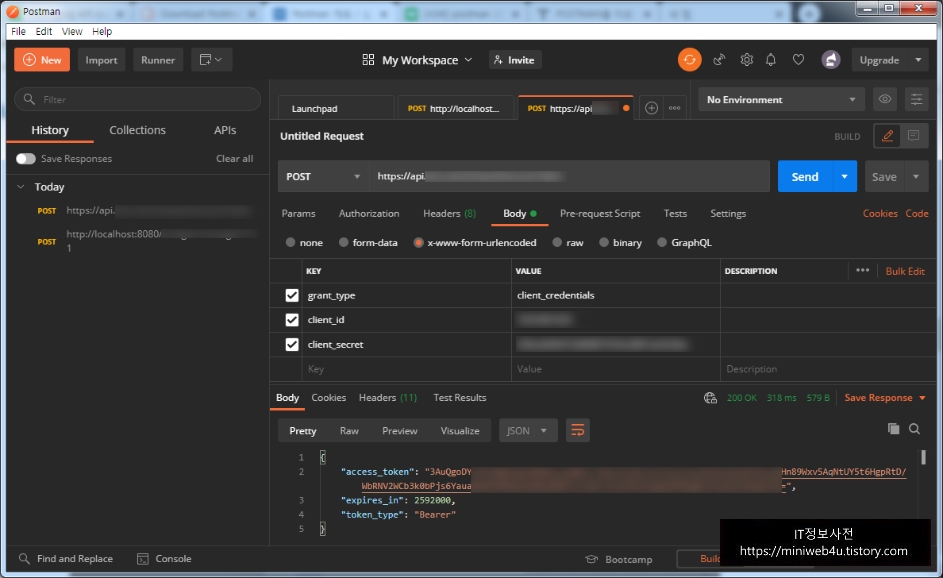Click the request URL input field
The width and height of the screenshot is (943, 578).
coord(569,176)
